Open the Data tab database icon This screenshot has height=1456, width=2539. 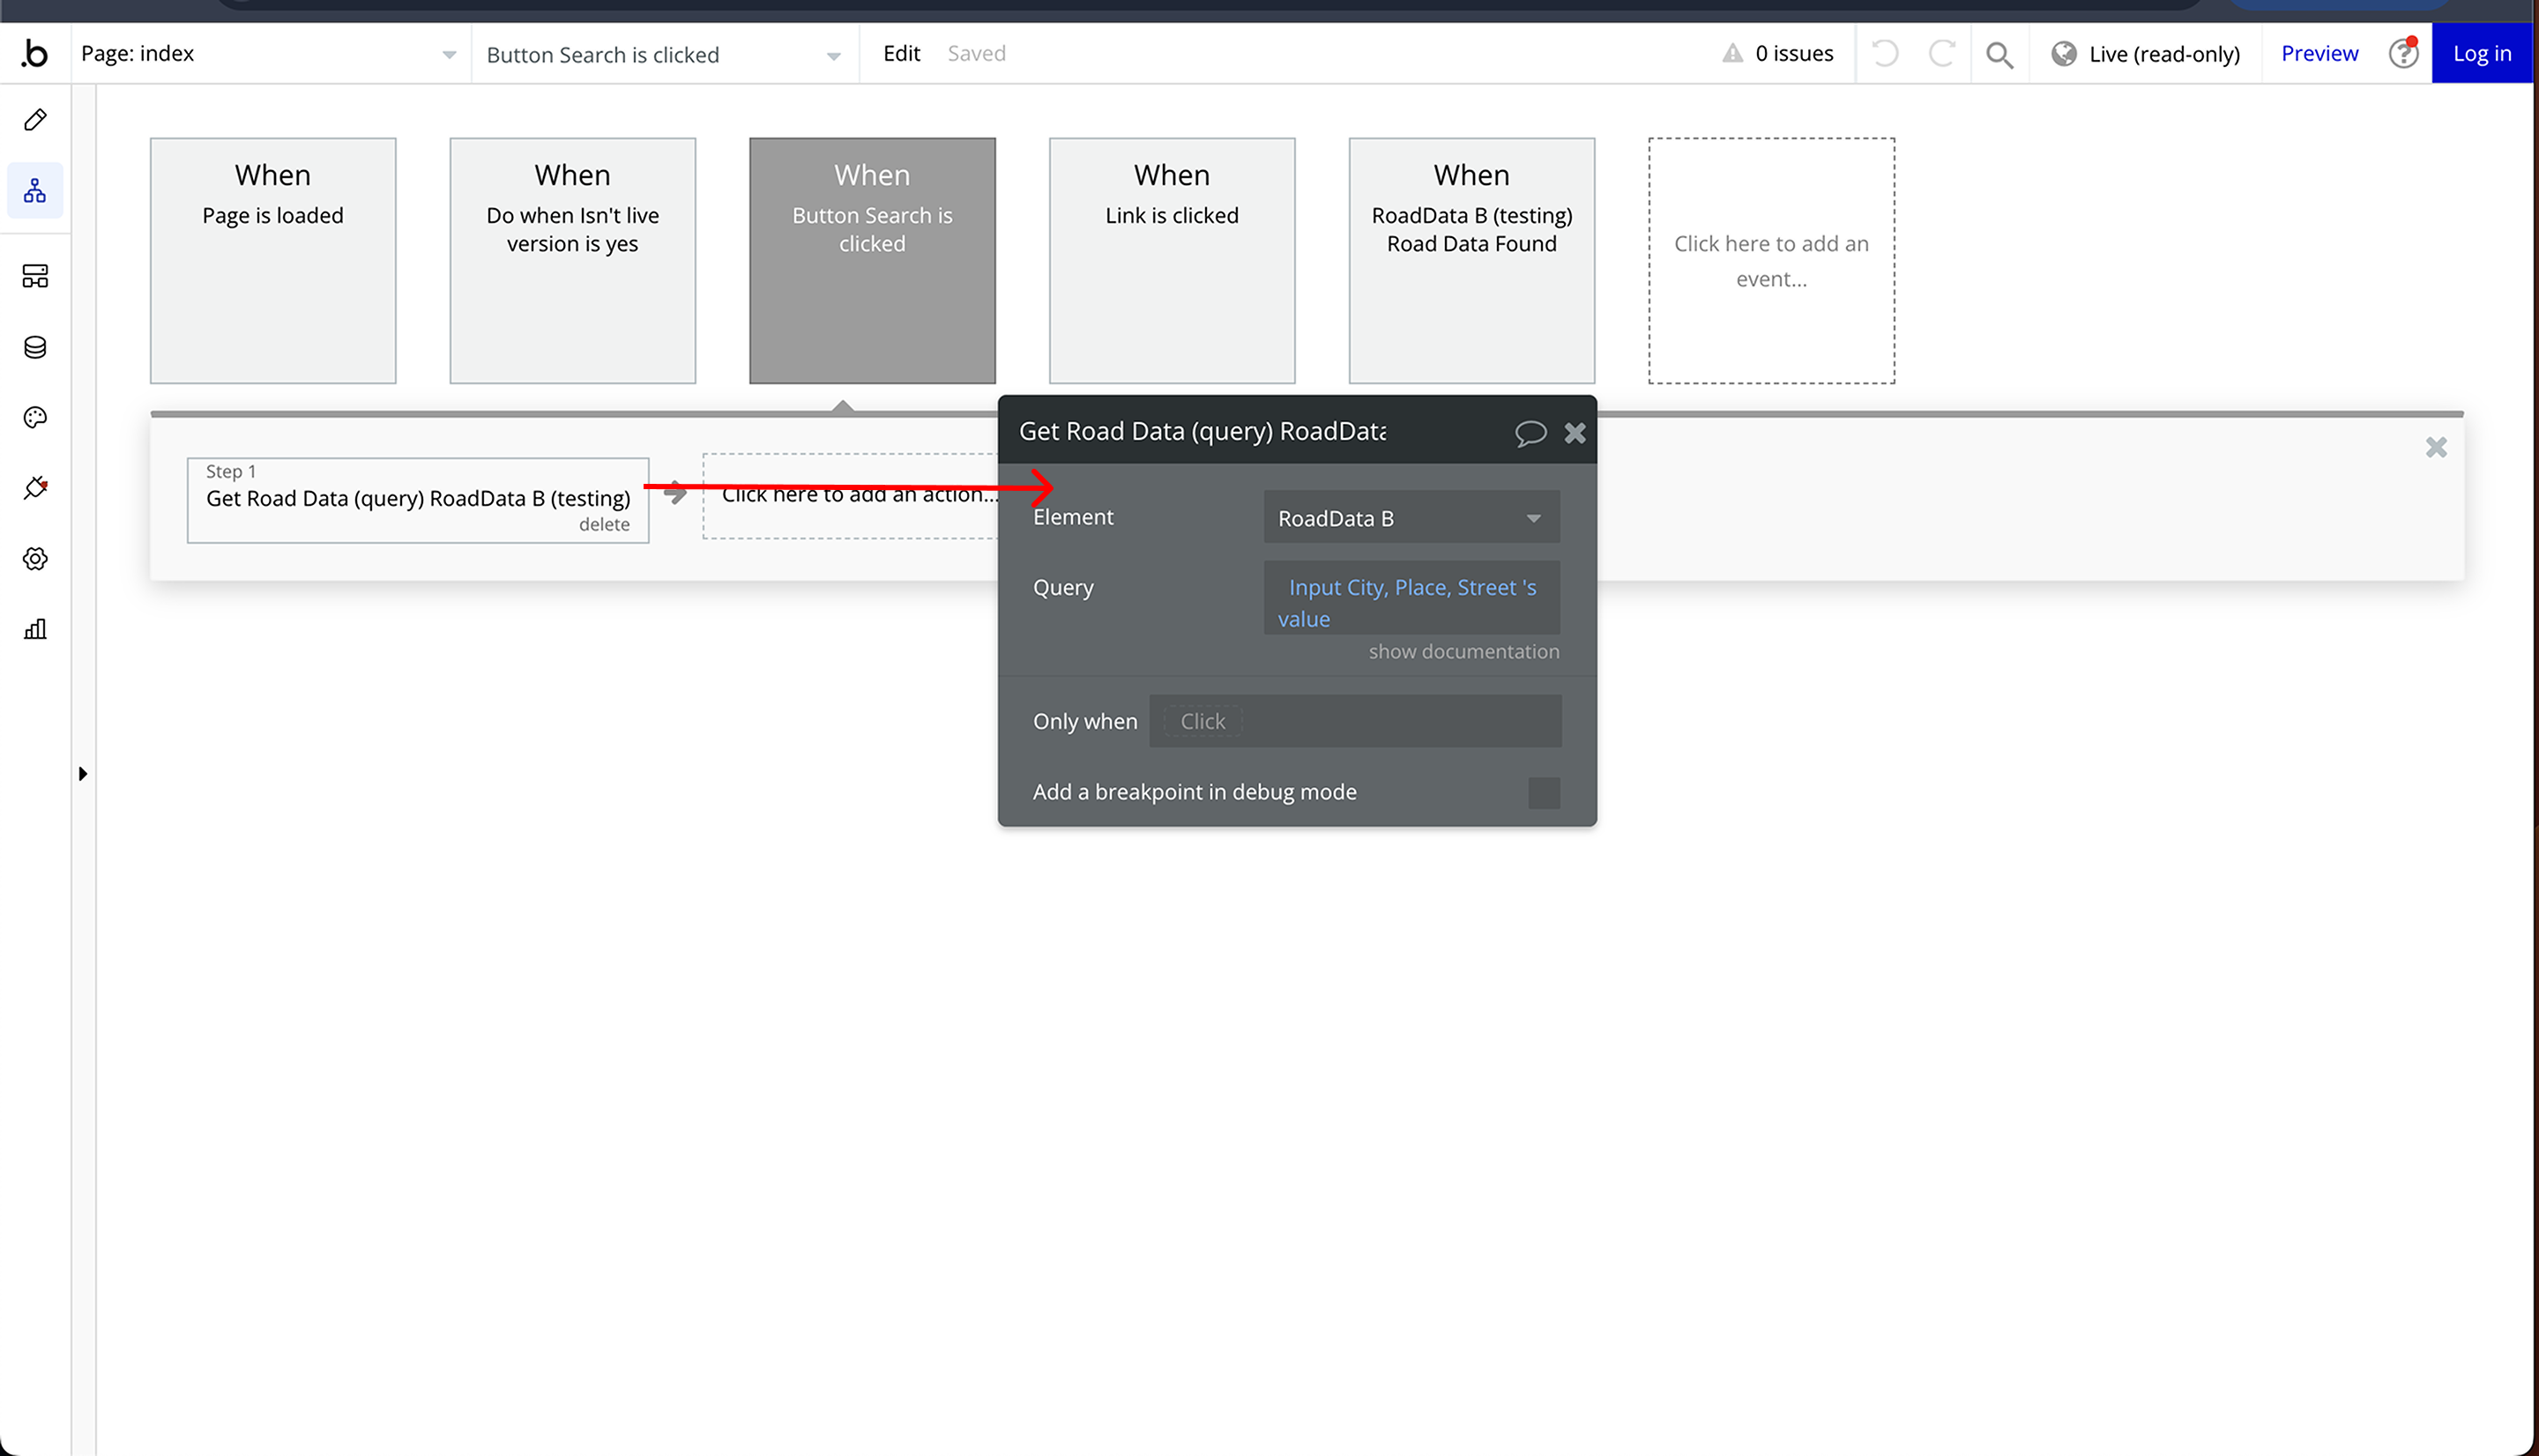[35, 347]
